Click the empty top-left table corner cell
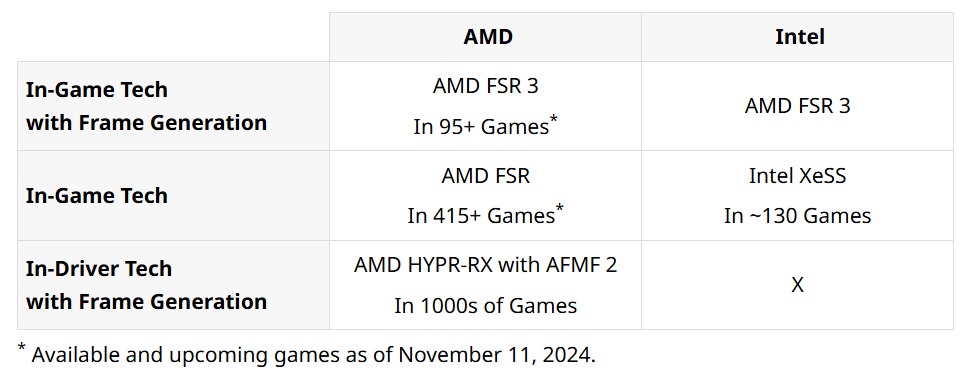This screenshot has height=383, width=962. (x=173, y=37)
